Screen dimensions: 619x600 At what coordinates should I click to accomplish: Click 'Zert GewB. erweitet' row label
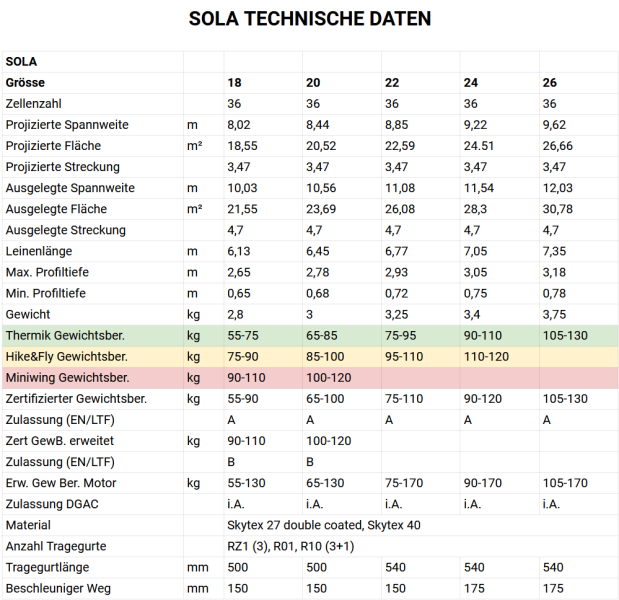tap(60, 441)
